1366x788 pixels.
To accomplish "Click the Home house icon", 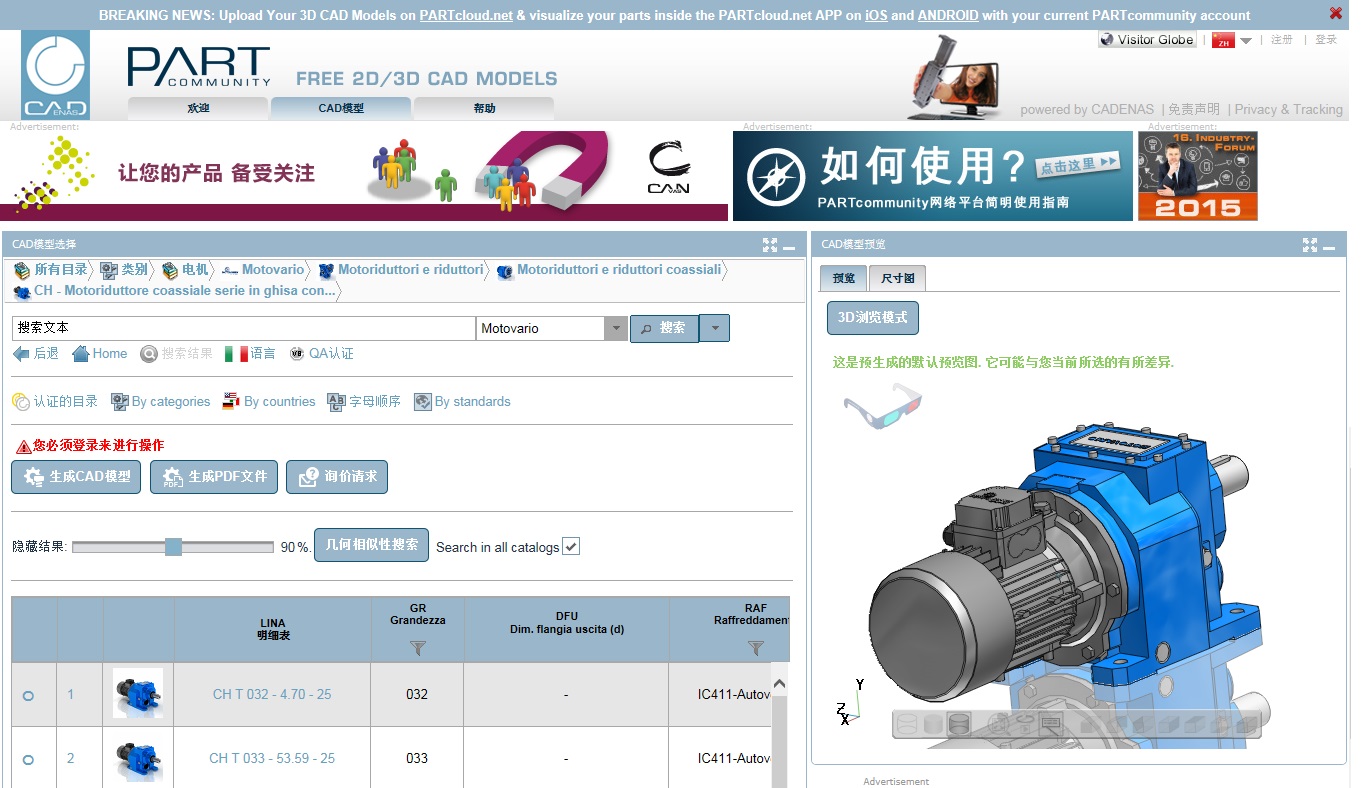I will pyautogui.click(x=80, y=354).
